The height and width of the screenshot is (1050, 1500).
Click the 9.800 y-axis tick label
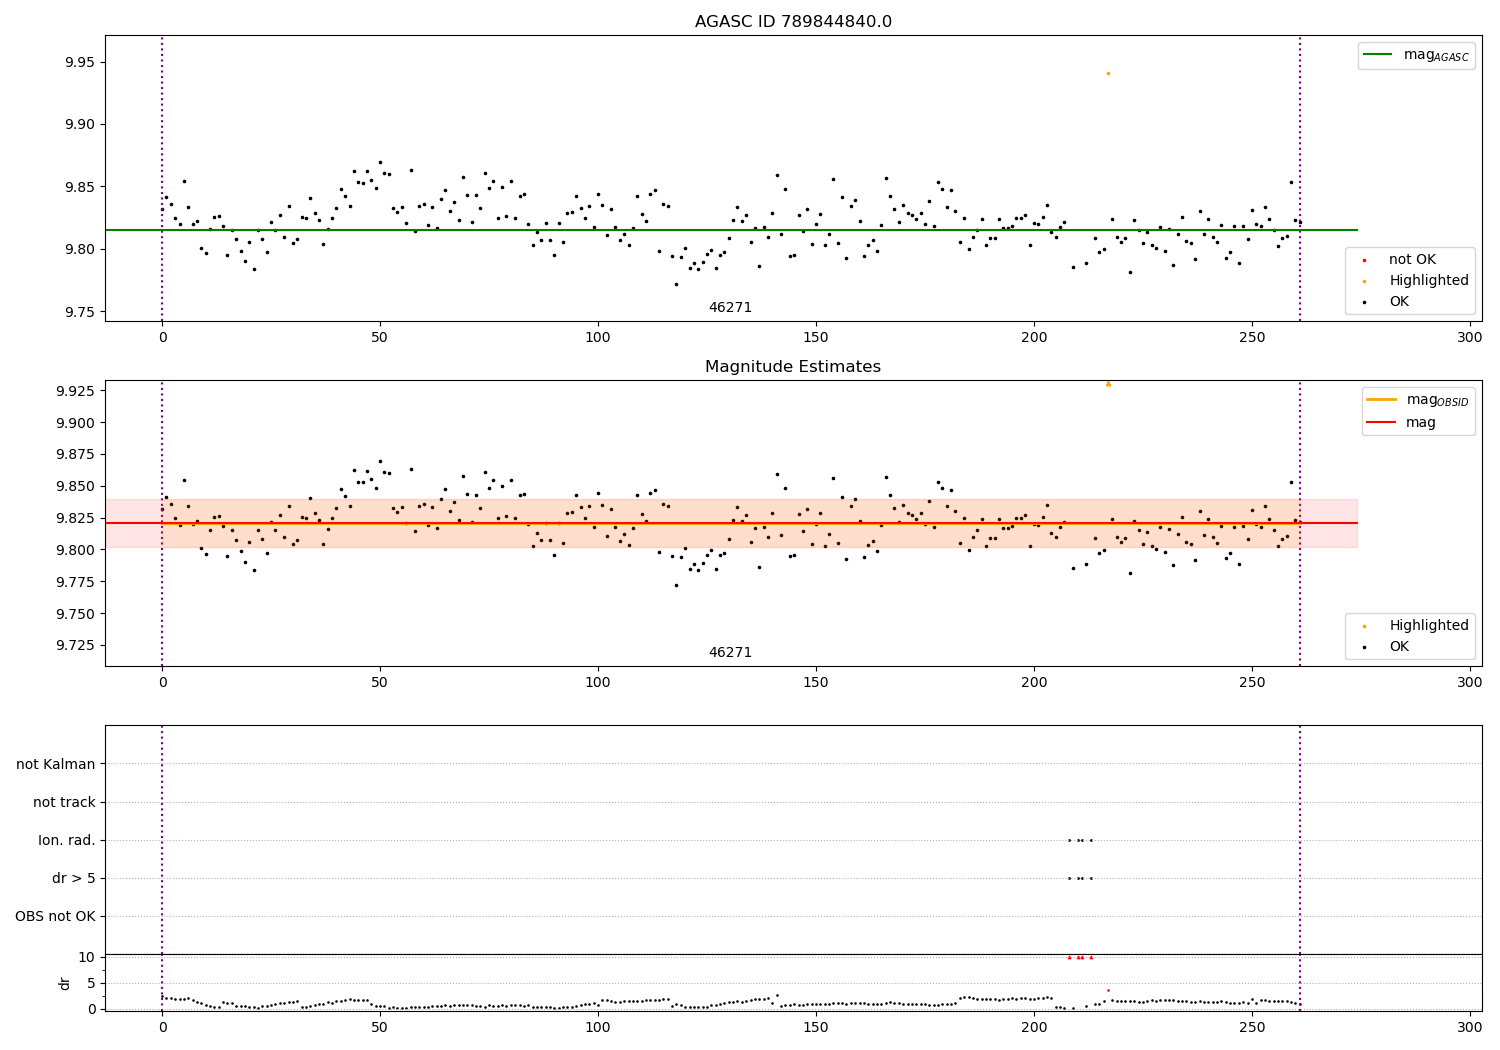tap(75, 550)
